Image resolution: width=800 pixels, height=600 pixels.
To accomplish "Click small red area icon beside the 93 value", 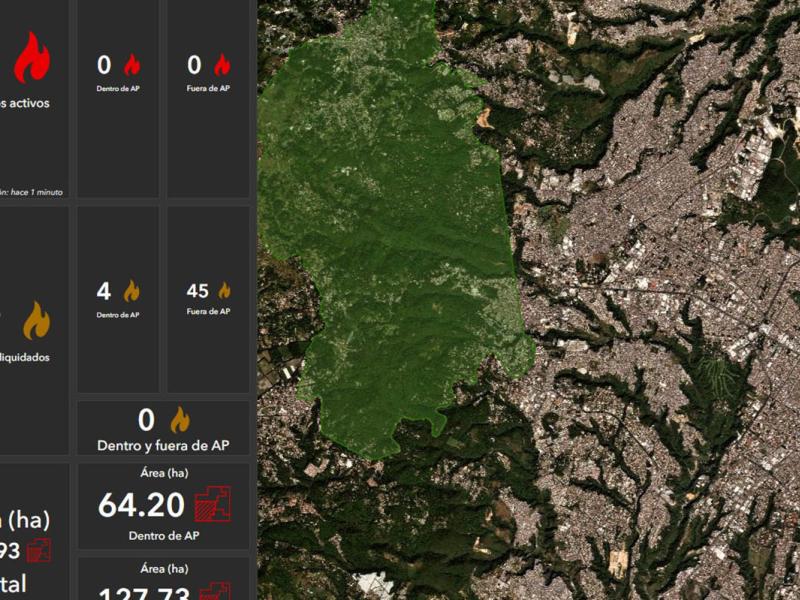I will [39, 550].
